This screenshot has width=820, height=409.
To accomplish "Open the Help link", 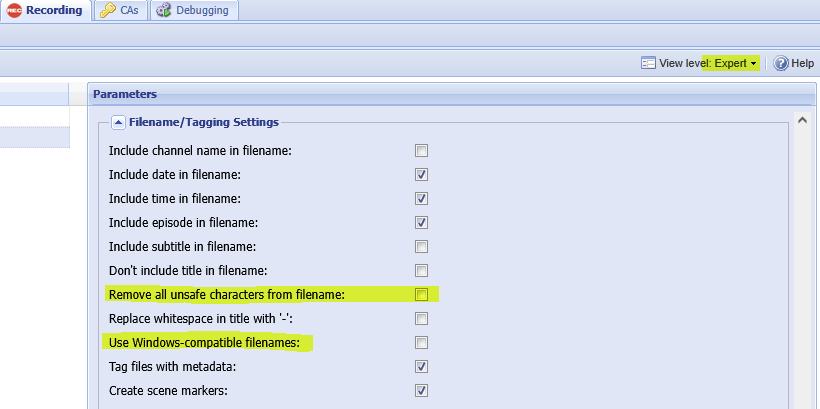I will 802,63.
